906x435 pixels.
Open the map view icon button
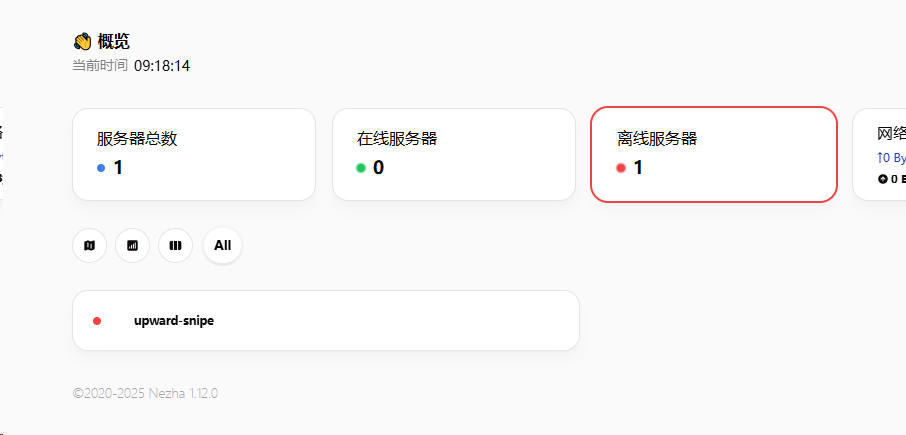[90, 246]
